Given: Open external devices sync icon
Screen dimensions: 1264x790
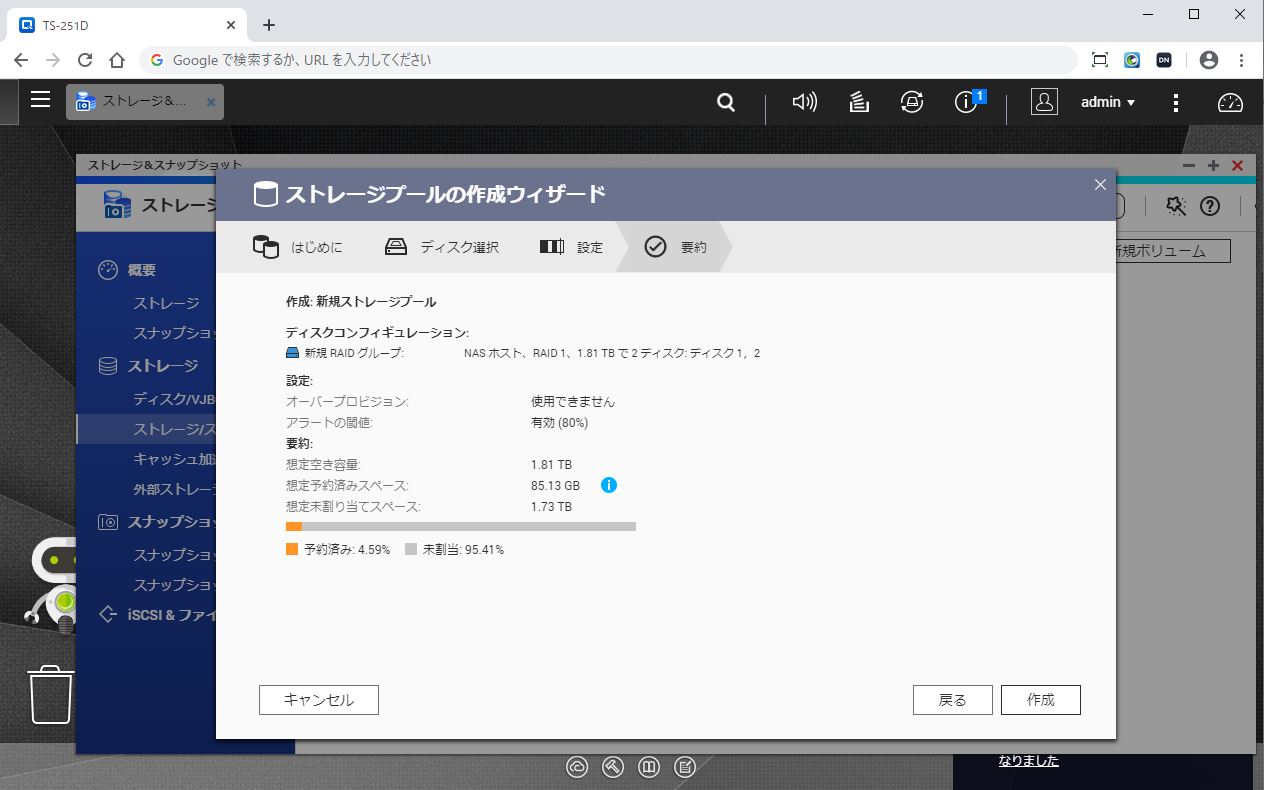Looking at the screenshot, I should pyautogui.click(x=911, y=102).
